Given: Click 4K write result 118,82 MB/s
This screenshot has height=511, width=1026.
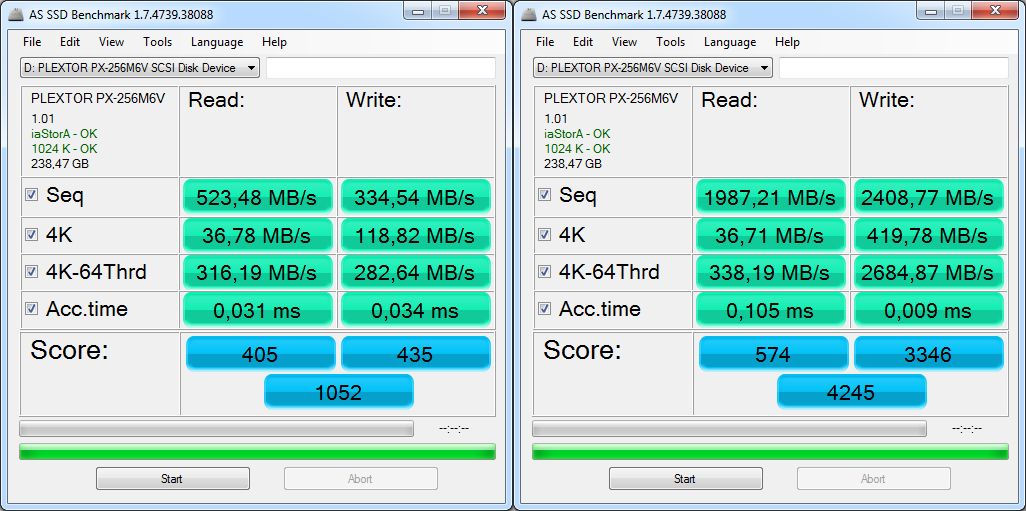Looking at the screenshot, I should (416, 235).
